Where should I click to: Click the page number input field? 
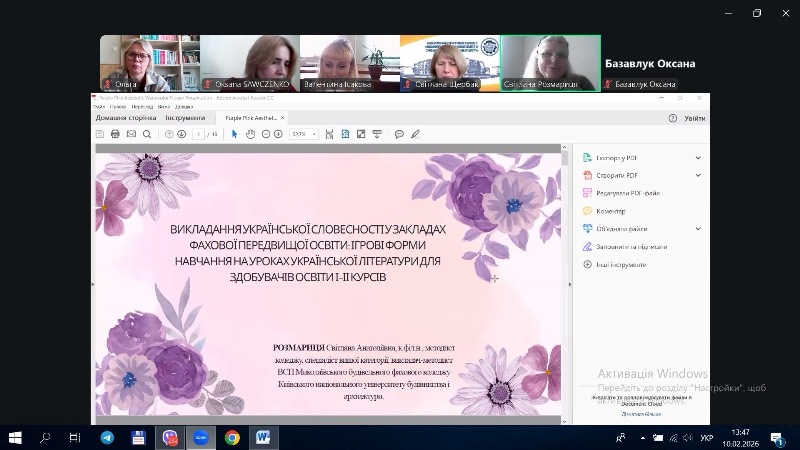point(199,134)
